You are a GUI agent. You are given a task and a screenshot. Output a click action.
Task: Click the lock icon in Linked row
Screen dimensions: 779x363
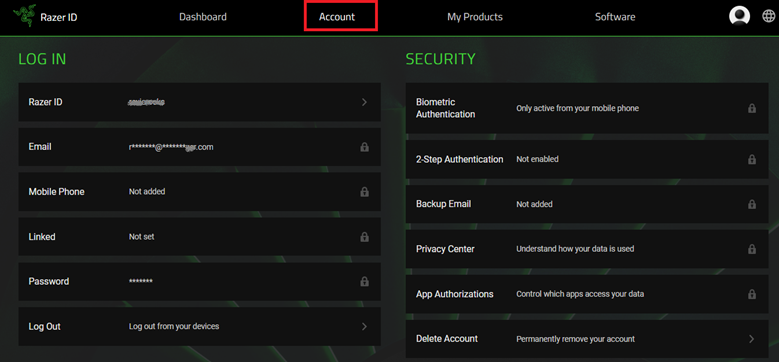point(364,237)
